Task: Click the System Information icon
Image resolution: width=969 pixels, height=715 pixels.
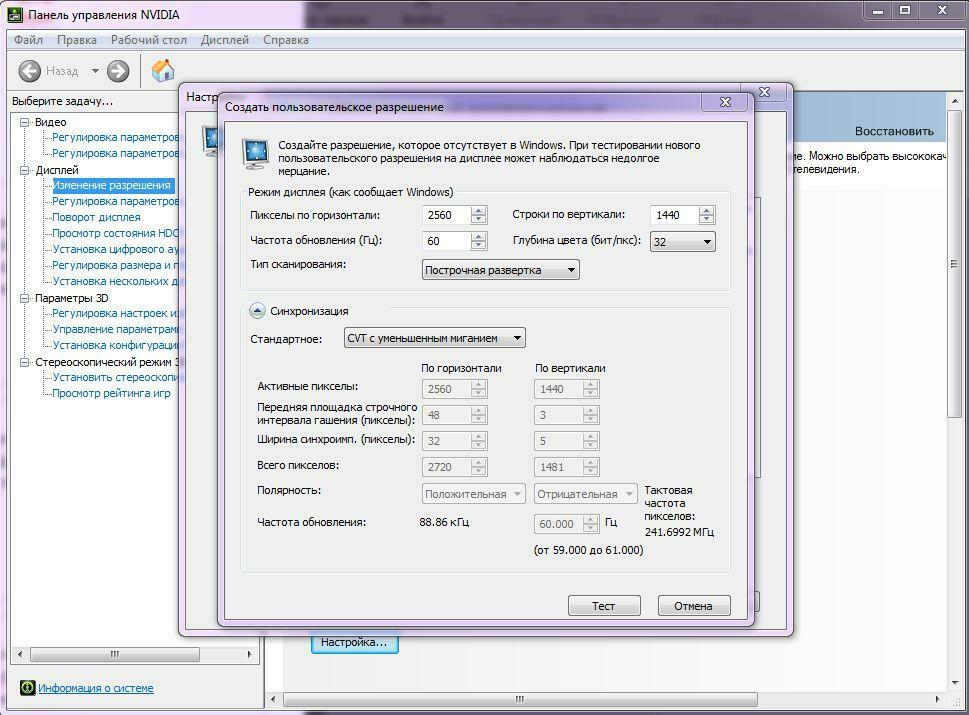Action: click(27, 687)
